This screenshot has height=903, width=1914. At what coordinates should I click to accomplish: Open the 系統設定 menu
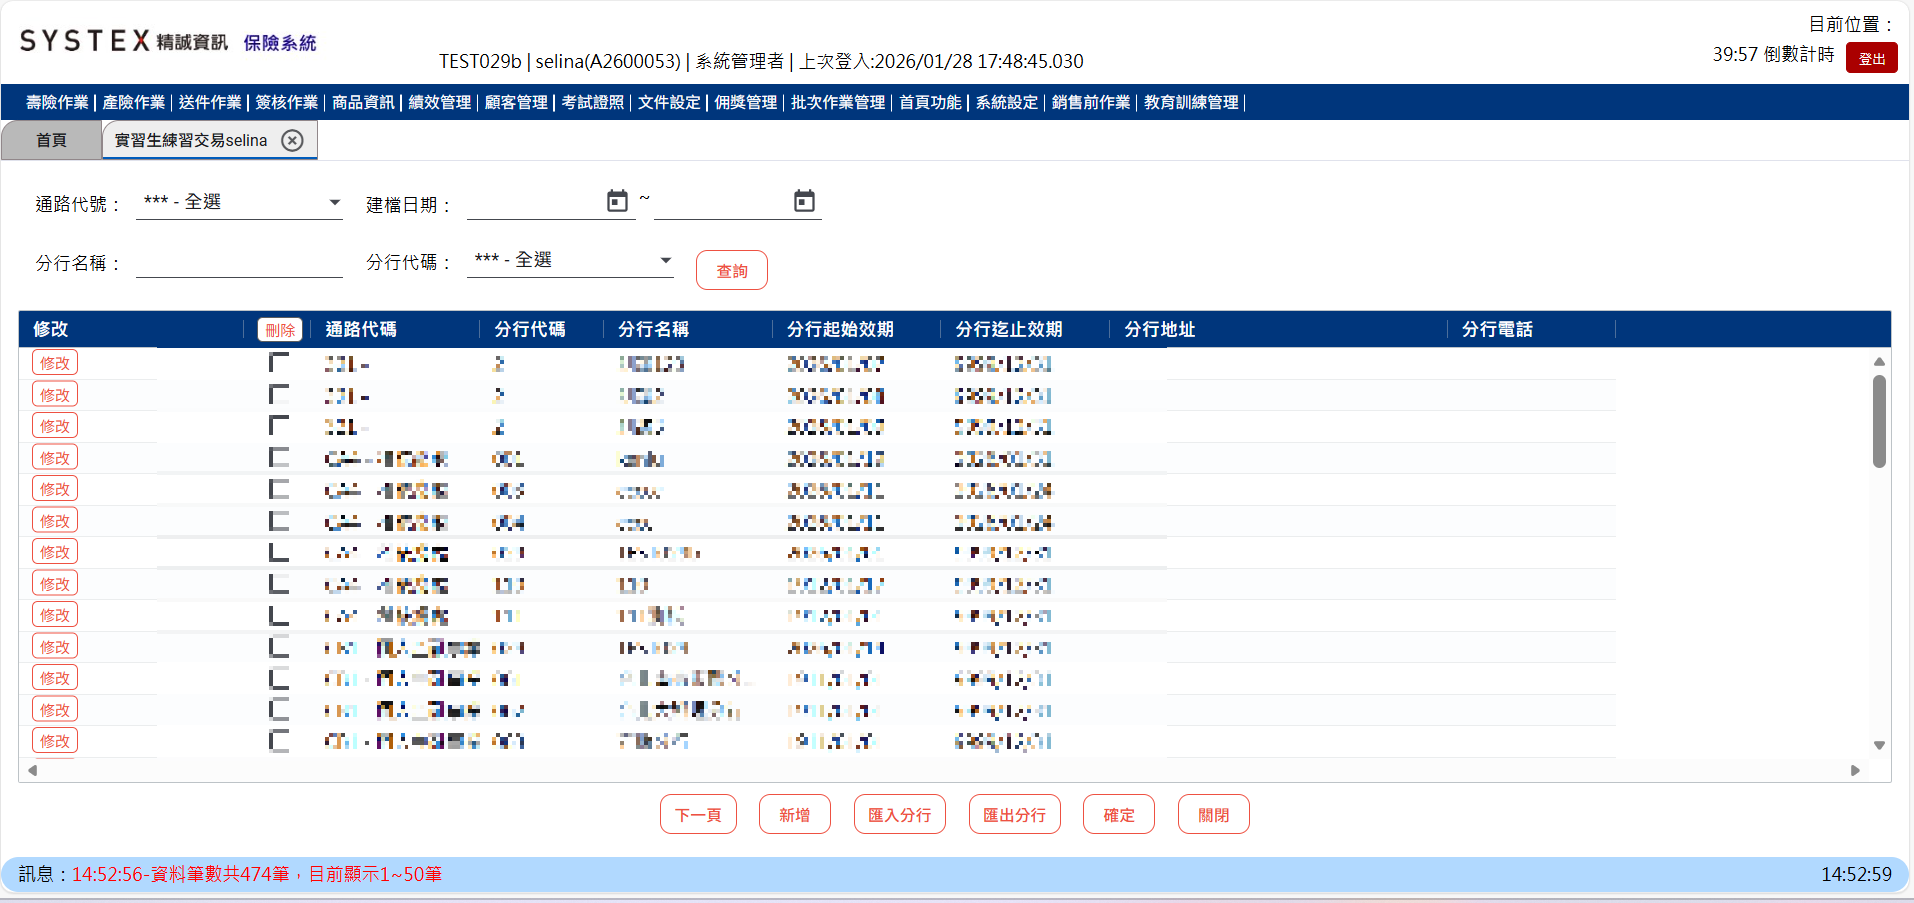coord(1007,102)
